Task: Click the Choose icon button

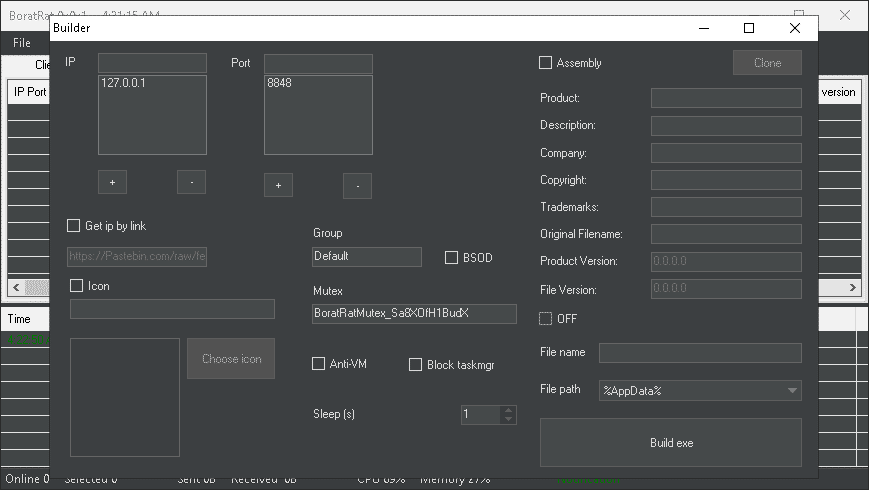Action: click(x=231, y=359)
